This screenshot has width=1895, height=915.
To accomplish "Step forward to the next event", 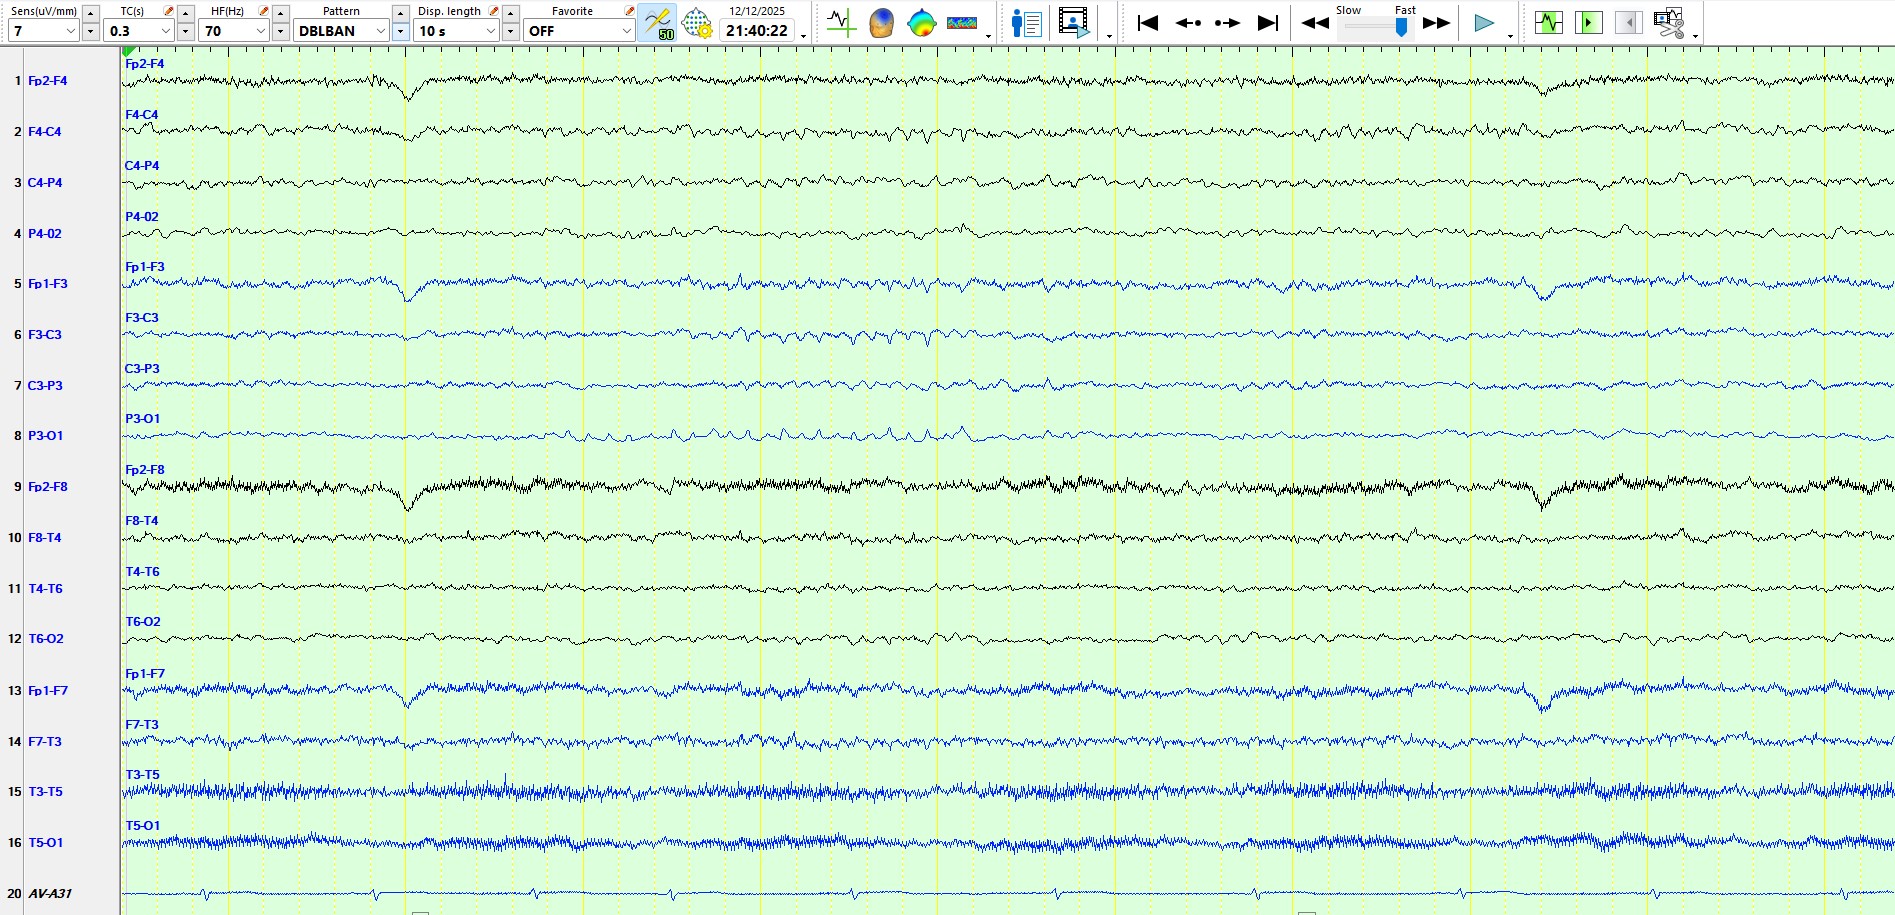I will [x=1227, y=23].
